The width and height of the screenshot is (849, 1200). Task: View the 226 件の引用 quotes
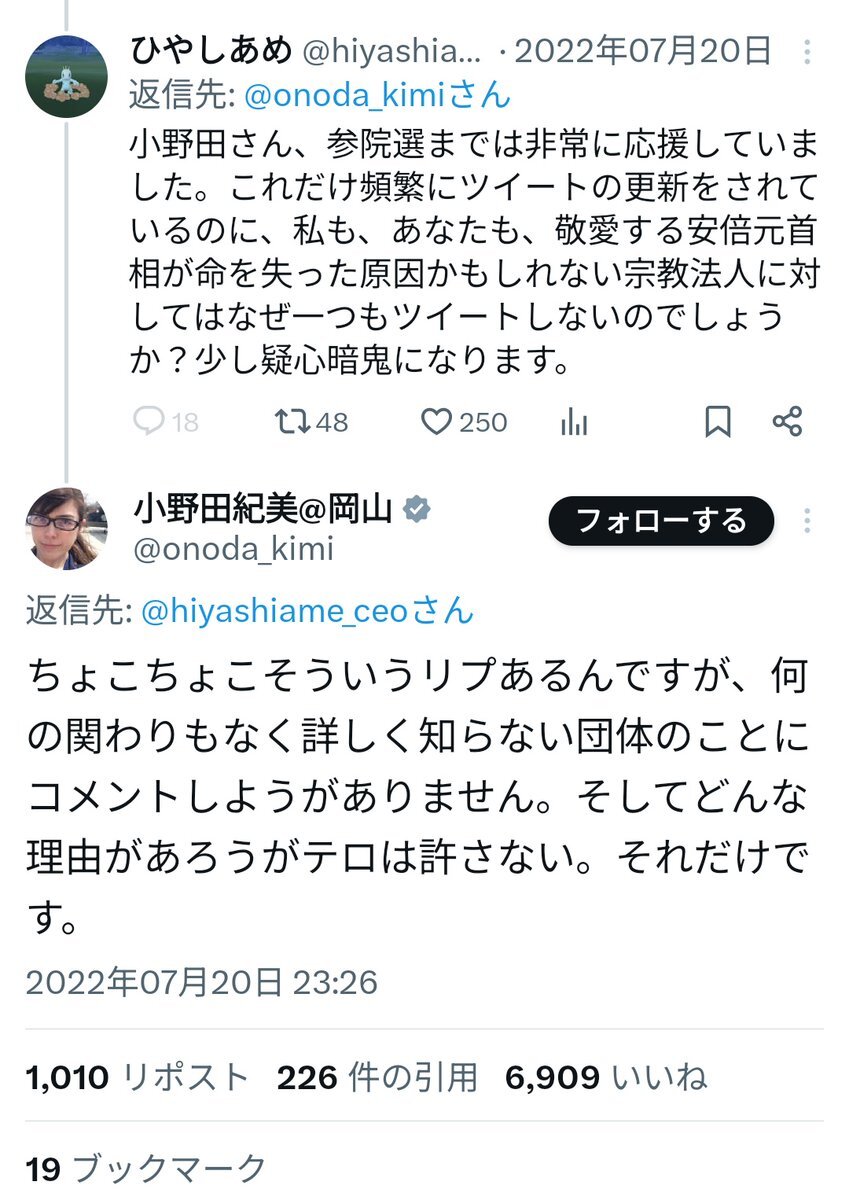coord(377,1077)
